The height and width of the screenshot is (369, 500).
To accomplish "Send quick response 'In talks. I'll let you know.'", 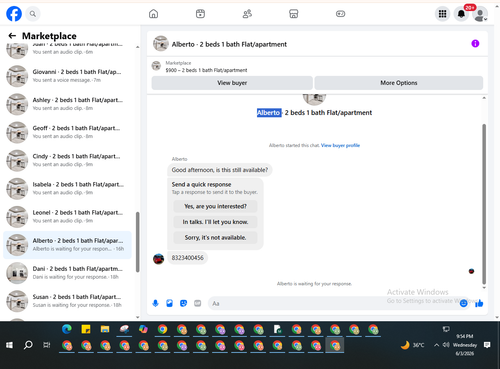I will tap(215, 222).
